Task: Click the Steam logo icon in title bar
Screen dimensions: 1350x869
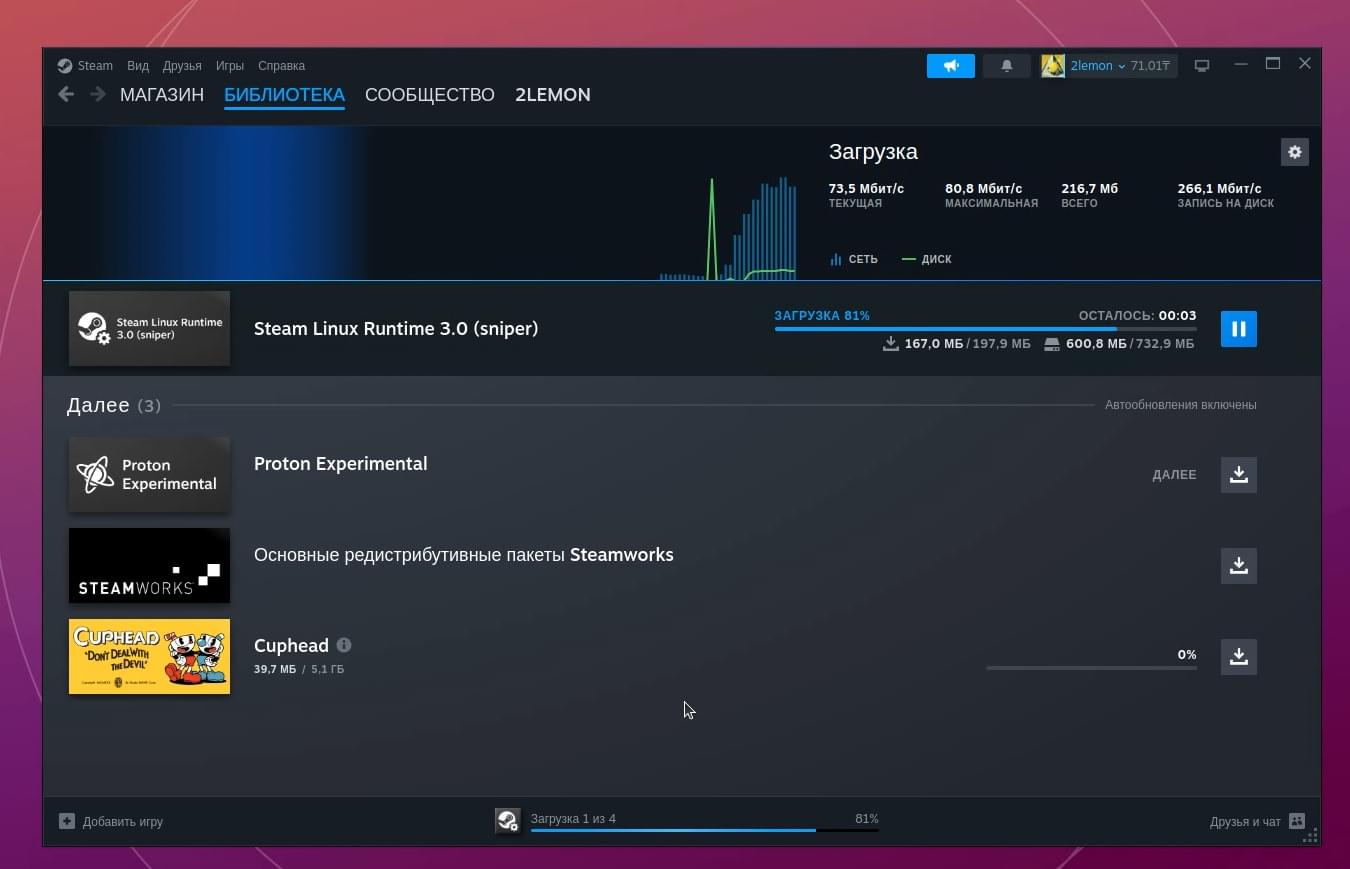Action: (65, 66)
